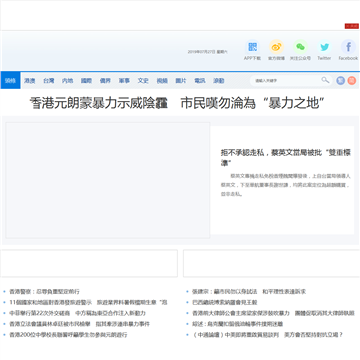The width and height of the screenshot is (360, 360).
Task: Open the official Weibo icon
Action: pos(276,47)
